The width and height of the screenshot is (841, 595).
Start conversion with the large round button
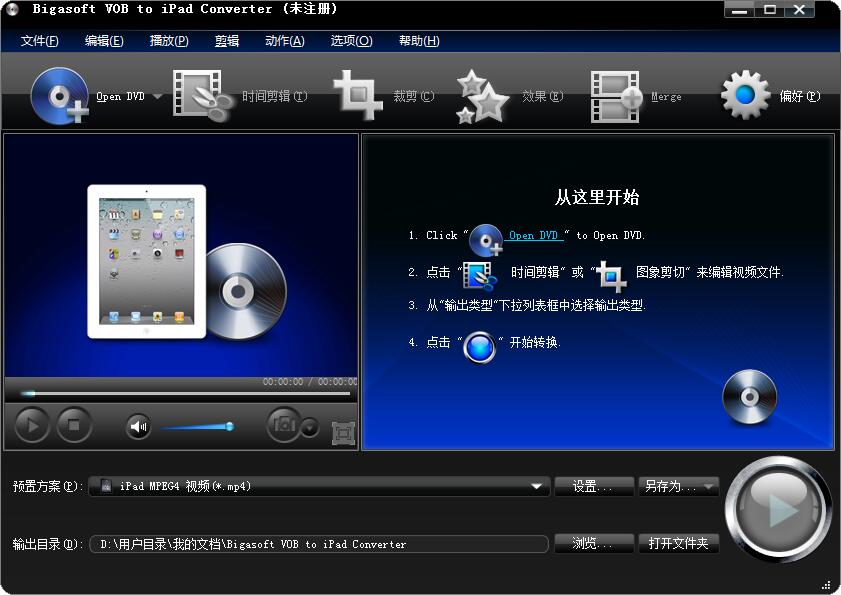coord(778,509)
